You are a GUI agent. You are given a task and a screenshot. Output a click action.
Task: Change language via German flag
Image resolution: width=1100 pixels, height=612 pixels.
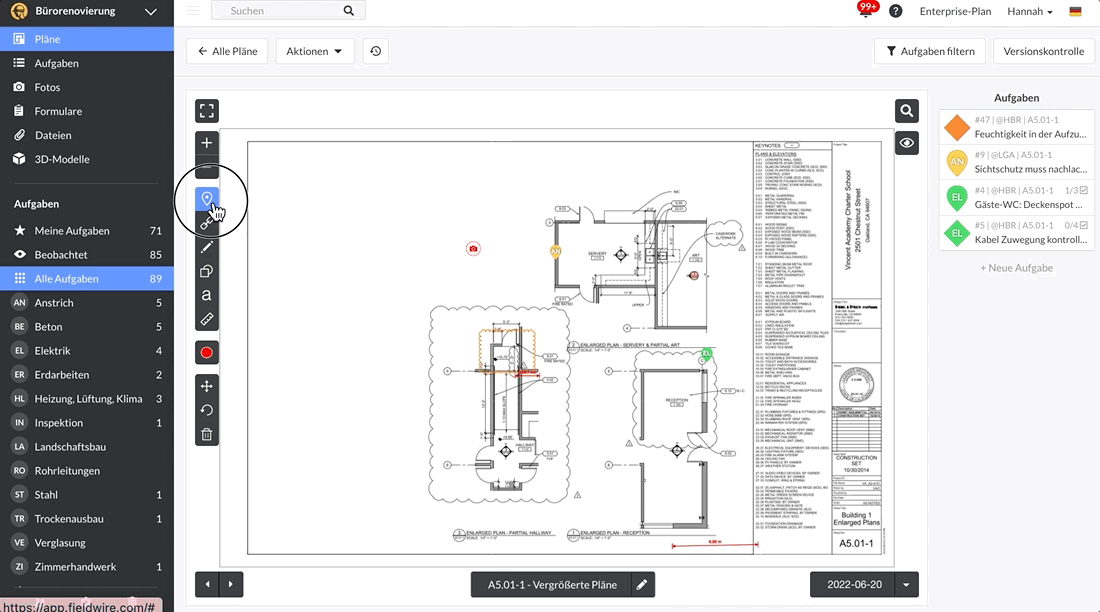point(1075,11)
